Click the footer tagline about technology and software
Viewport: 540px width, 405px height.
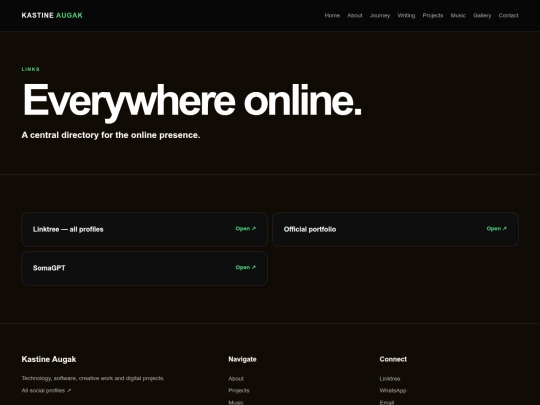pyautogui.click(x=93, y=378)
